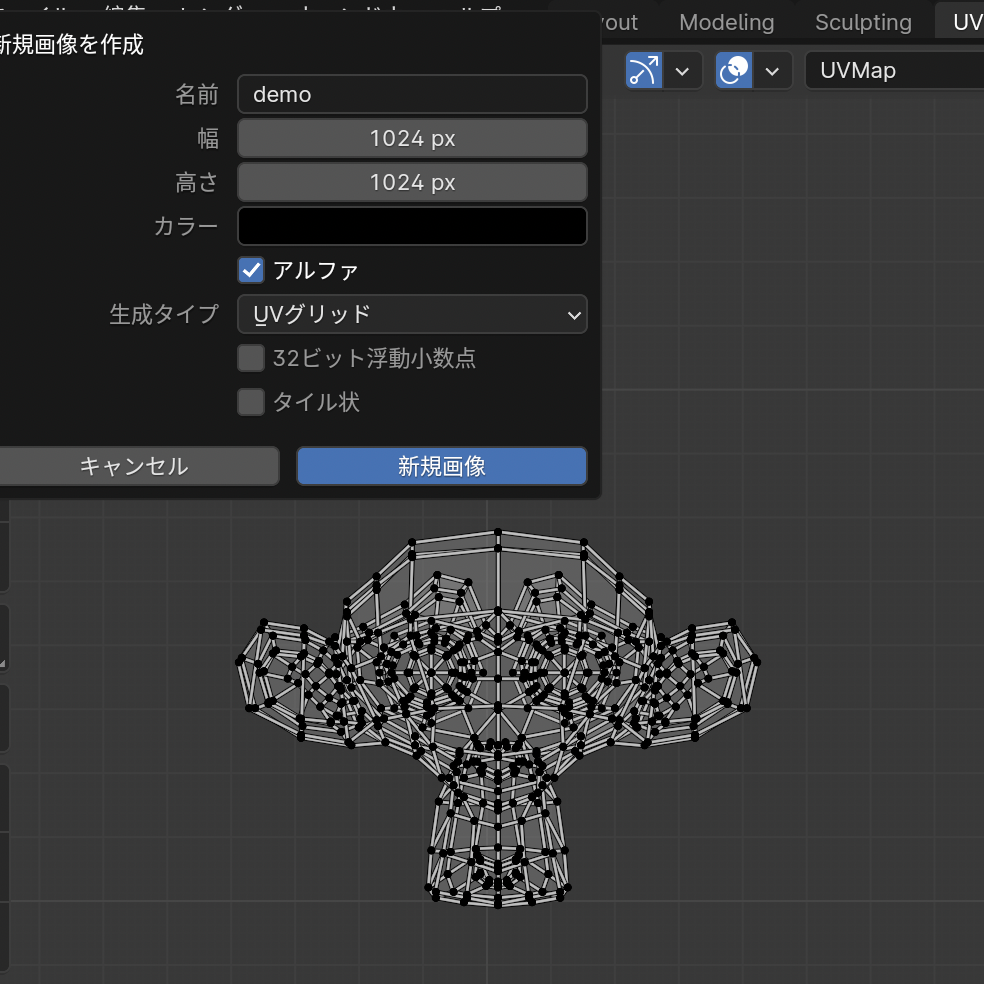Image resolution: width=984 pixels, height=984 pixels.
Task: Toggle the overlays display icon
Action: 734,71
